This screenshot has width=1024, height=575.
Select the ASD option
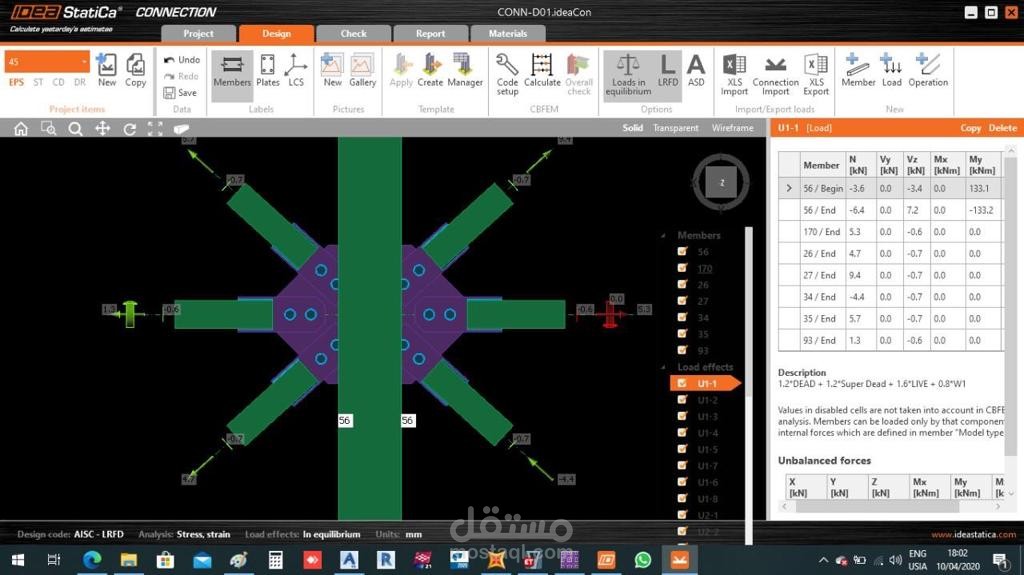point(696,70)
